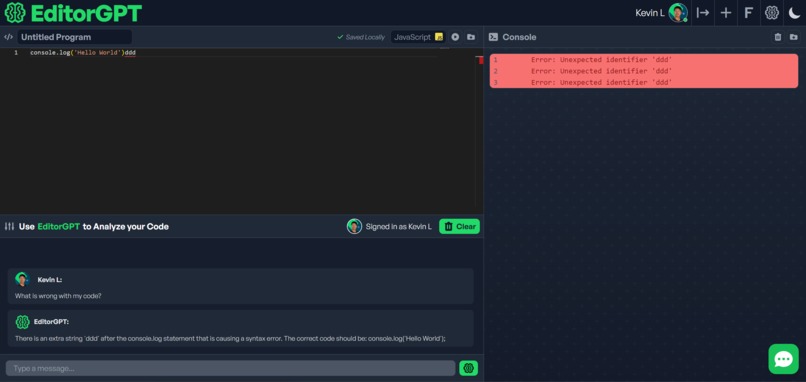Click the Saved Locally status indicator
806x382 pixels.
coord(361,37)
